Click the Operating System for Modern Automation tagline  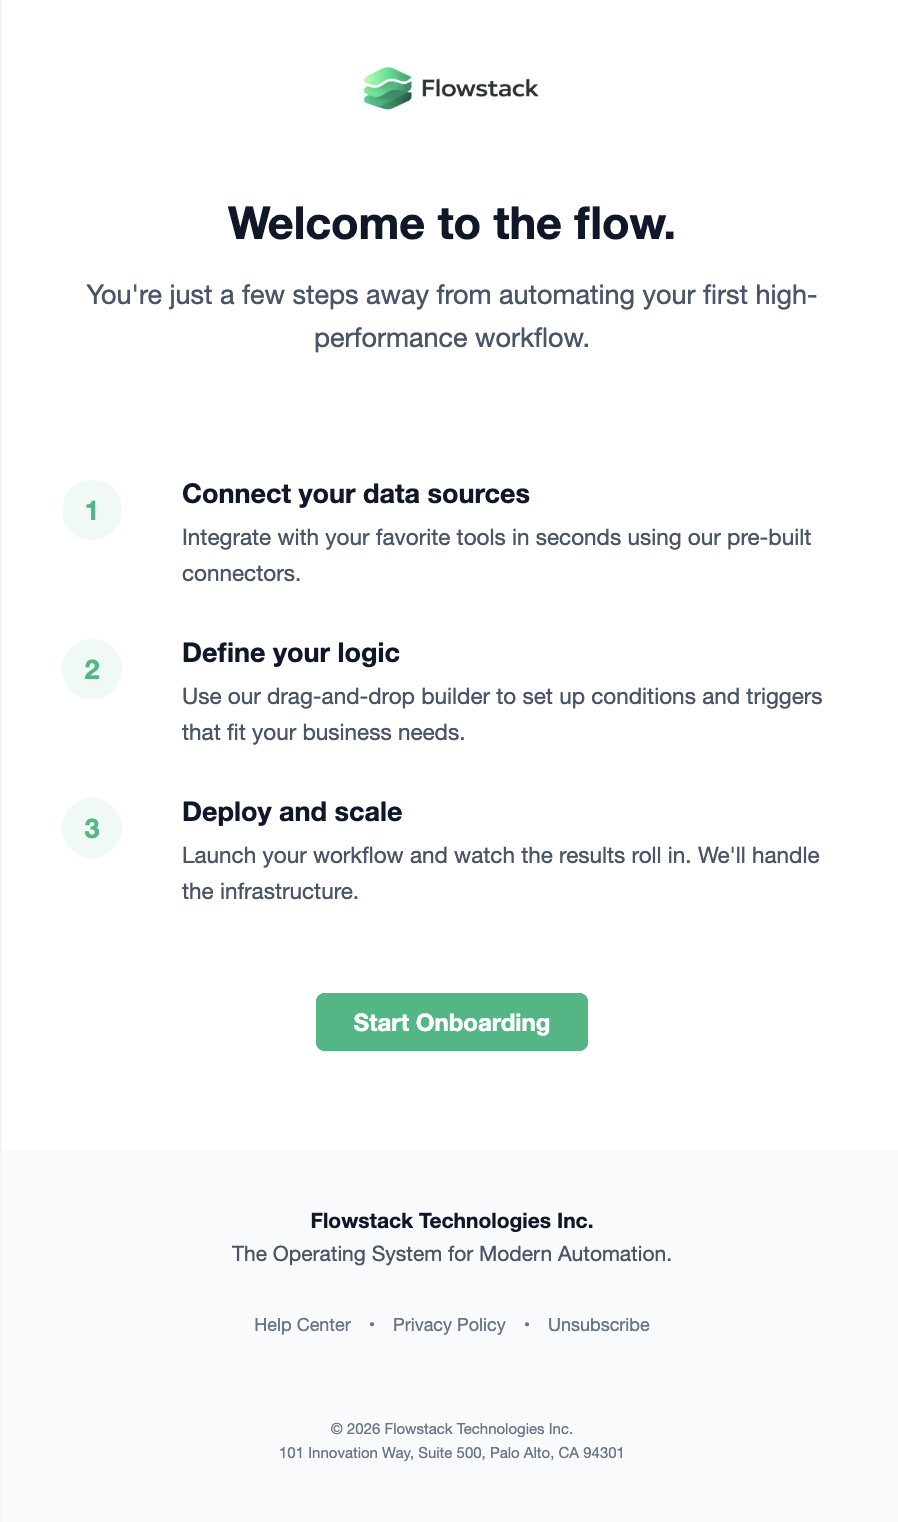point(452,1254)
